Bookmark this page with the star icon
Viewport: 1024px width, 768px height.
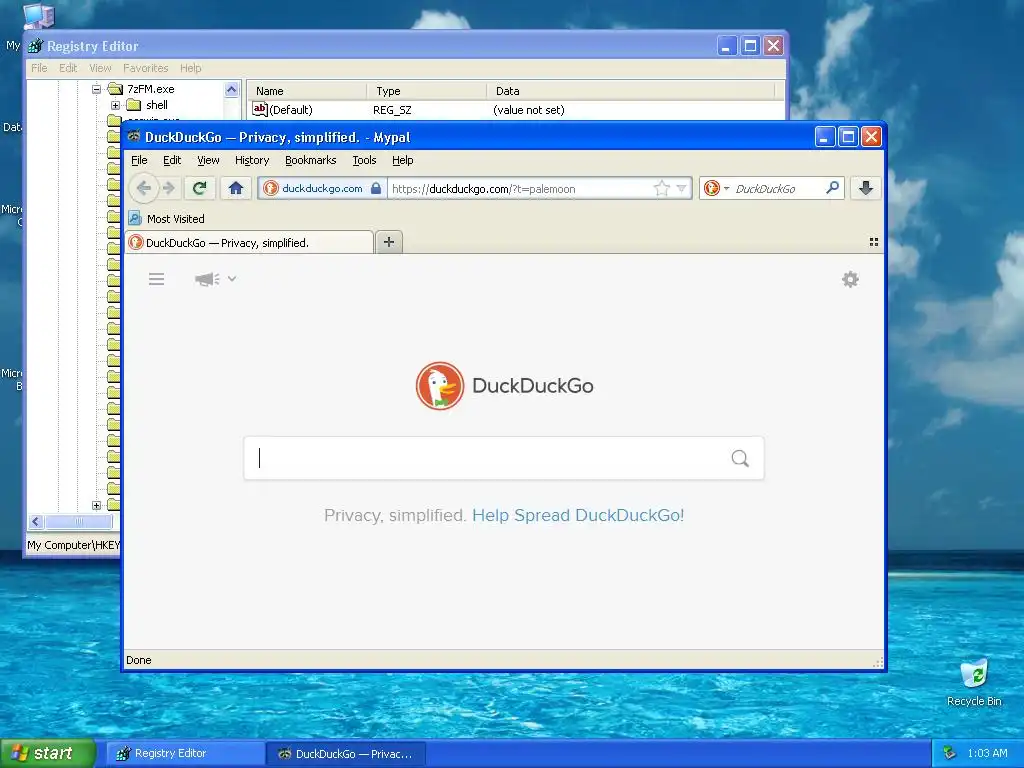coord(662,188)
